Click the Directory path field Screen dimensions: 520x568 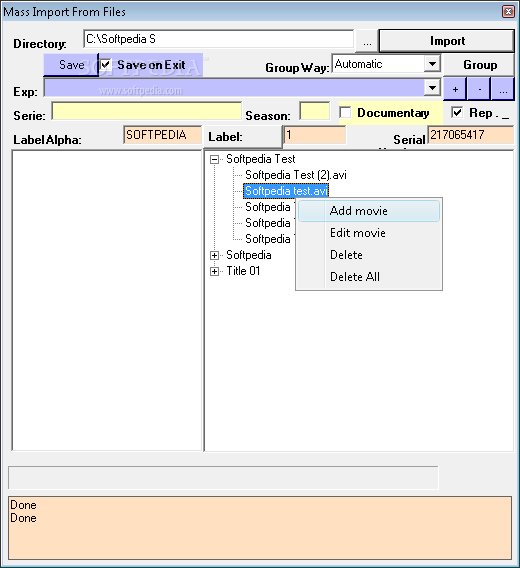[219, 39]
